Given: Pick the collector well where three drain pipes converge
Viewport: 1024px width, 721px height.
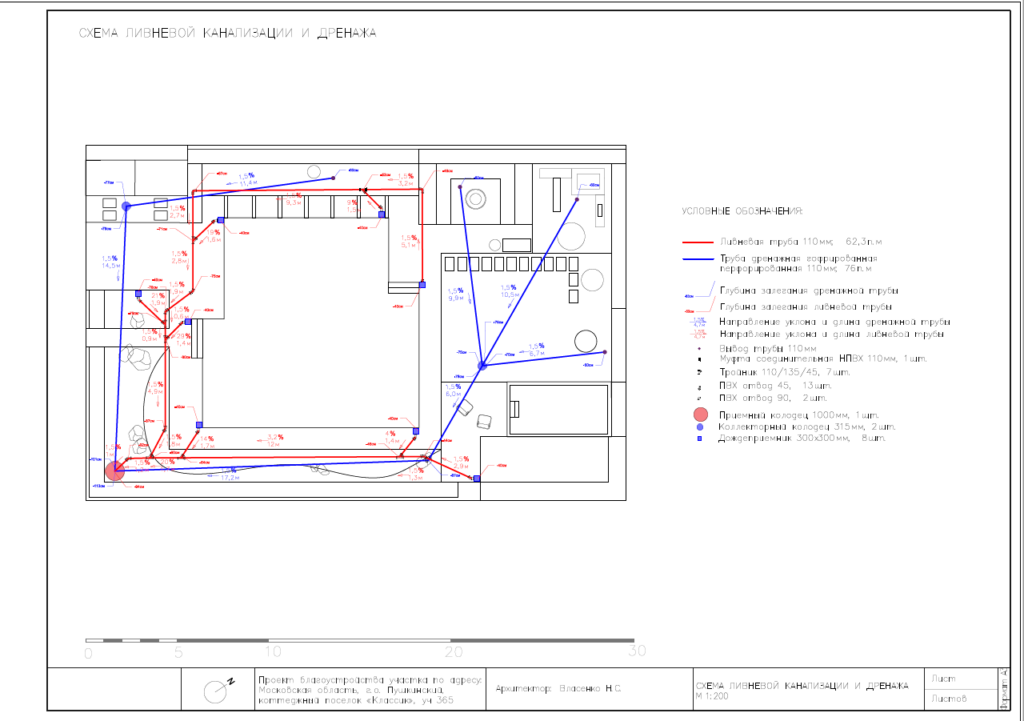Looking at the screenshot, I should pos(481,366).
